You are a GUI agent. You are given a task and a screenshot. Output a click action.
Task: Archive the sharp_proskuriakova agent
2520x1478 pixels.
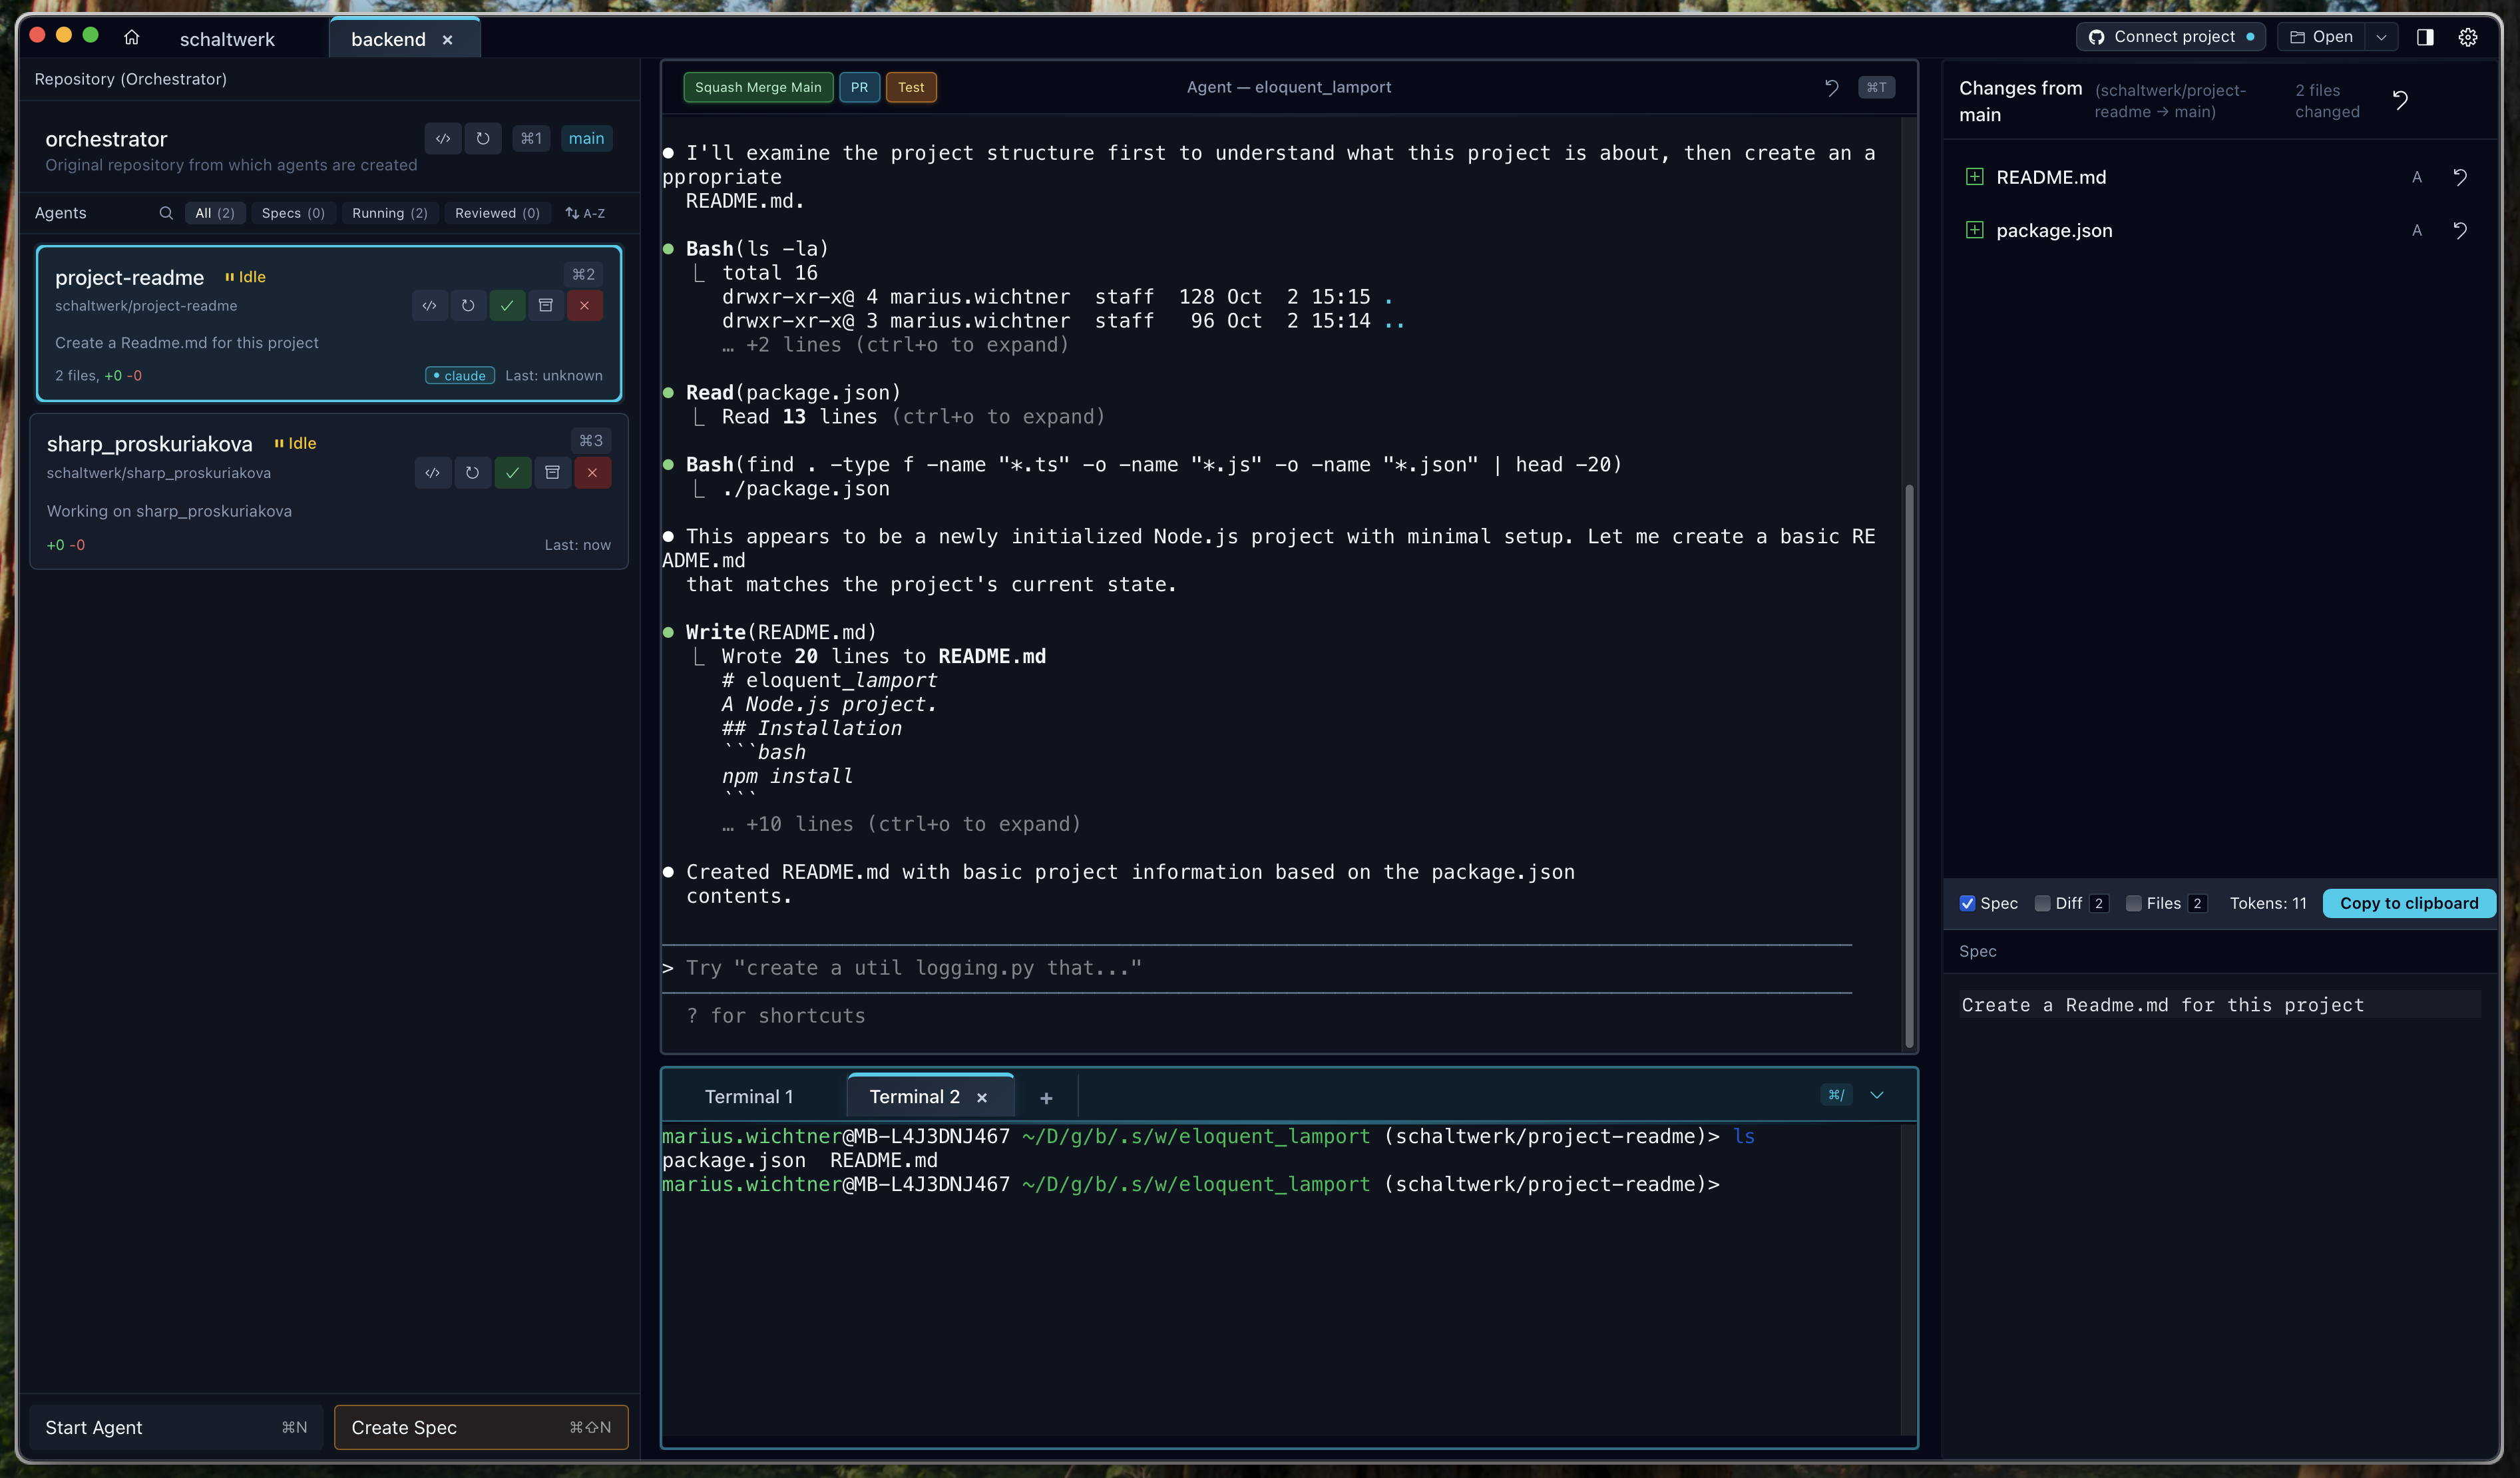[x=552, y=472]
